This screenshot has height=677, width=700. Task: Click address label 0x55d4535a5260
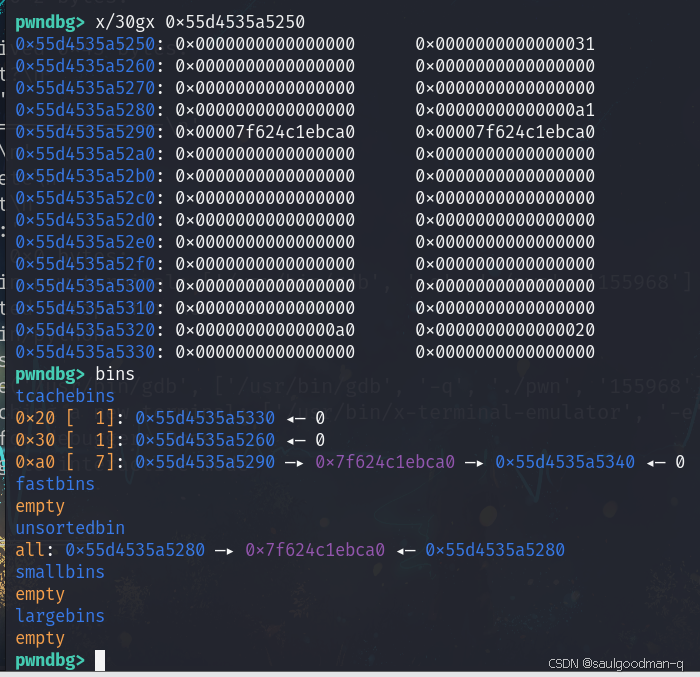85,66
